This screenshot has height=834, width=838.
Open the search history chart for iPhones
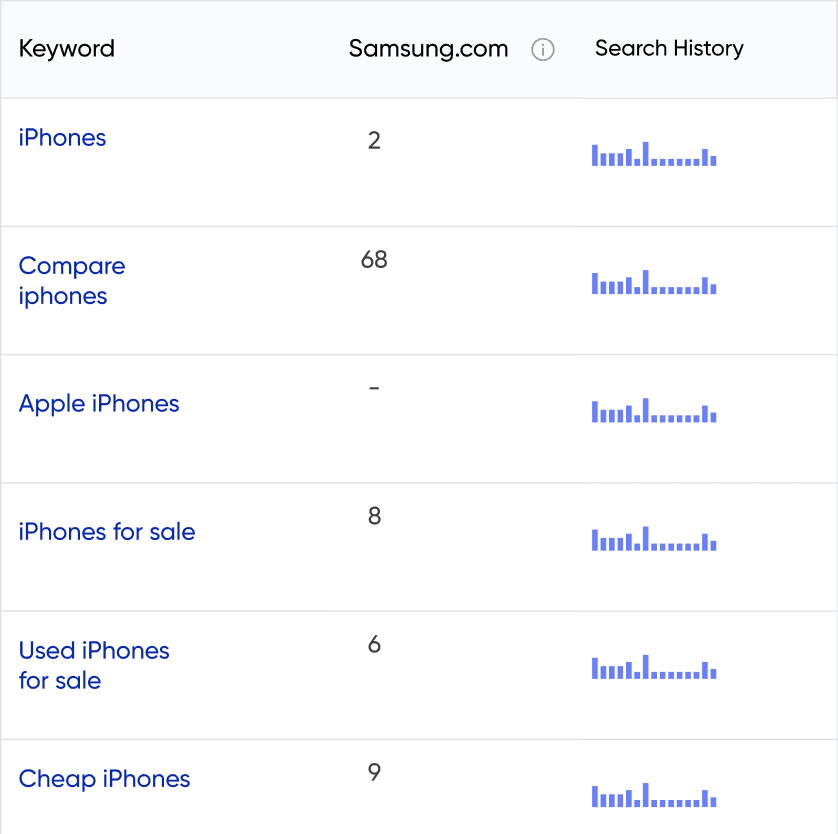click(x=654, y=156)
